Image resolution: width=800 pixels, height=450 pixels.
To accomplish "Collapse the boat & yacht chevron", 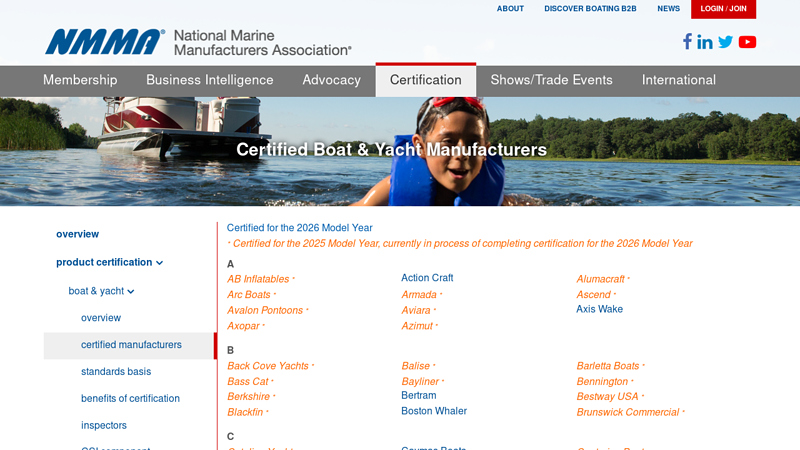I will tap(131, 291).
